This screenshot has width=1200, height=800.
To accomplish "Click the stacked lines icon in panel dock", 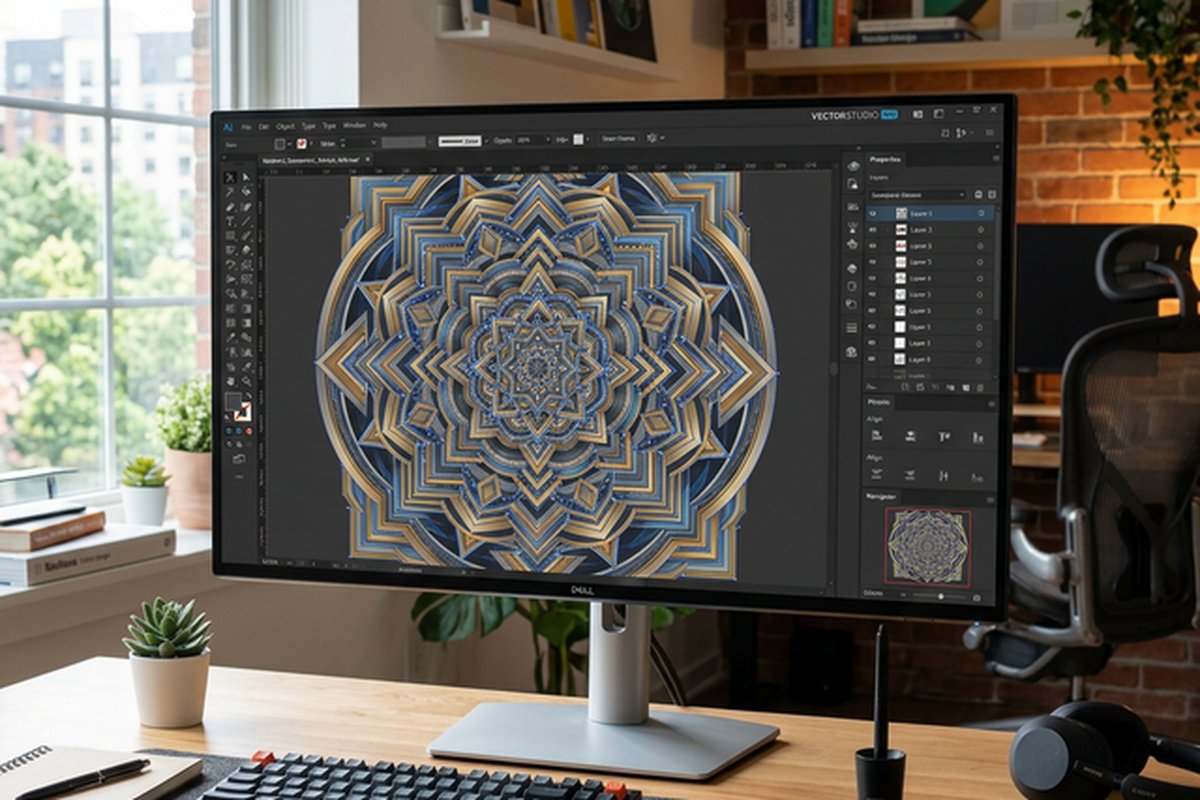I will pyautogui.click(x=851, y=327).
